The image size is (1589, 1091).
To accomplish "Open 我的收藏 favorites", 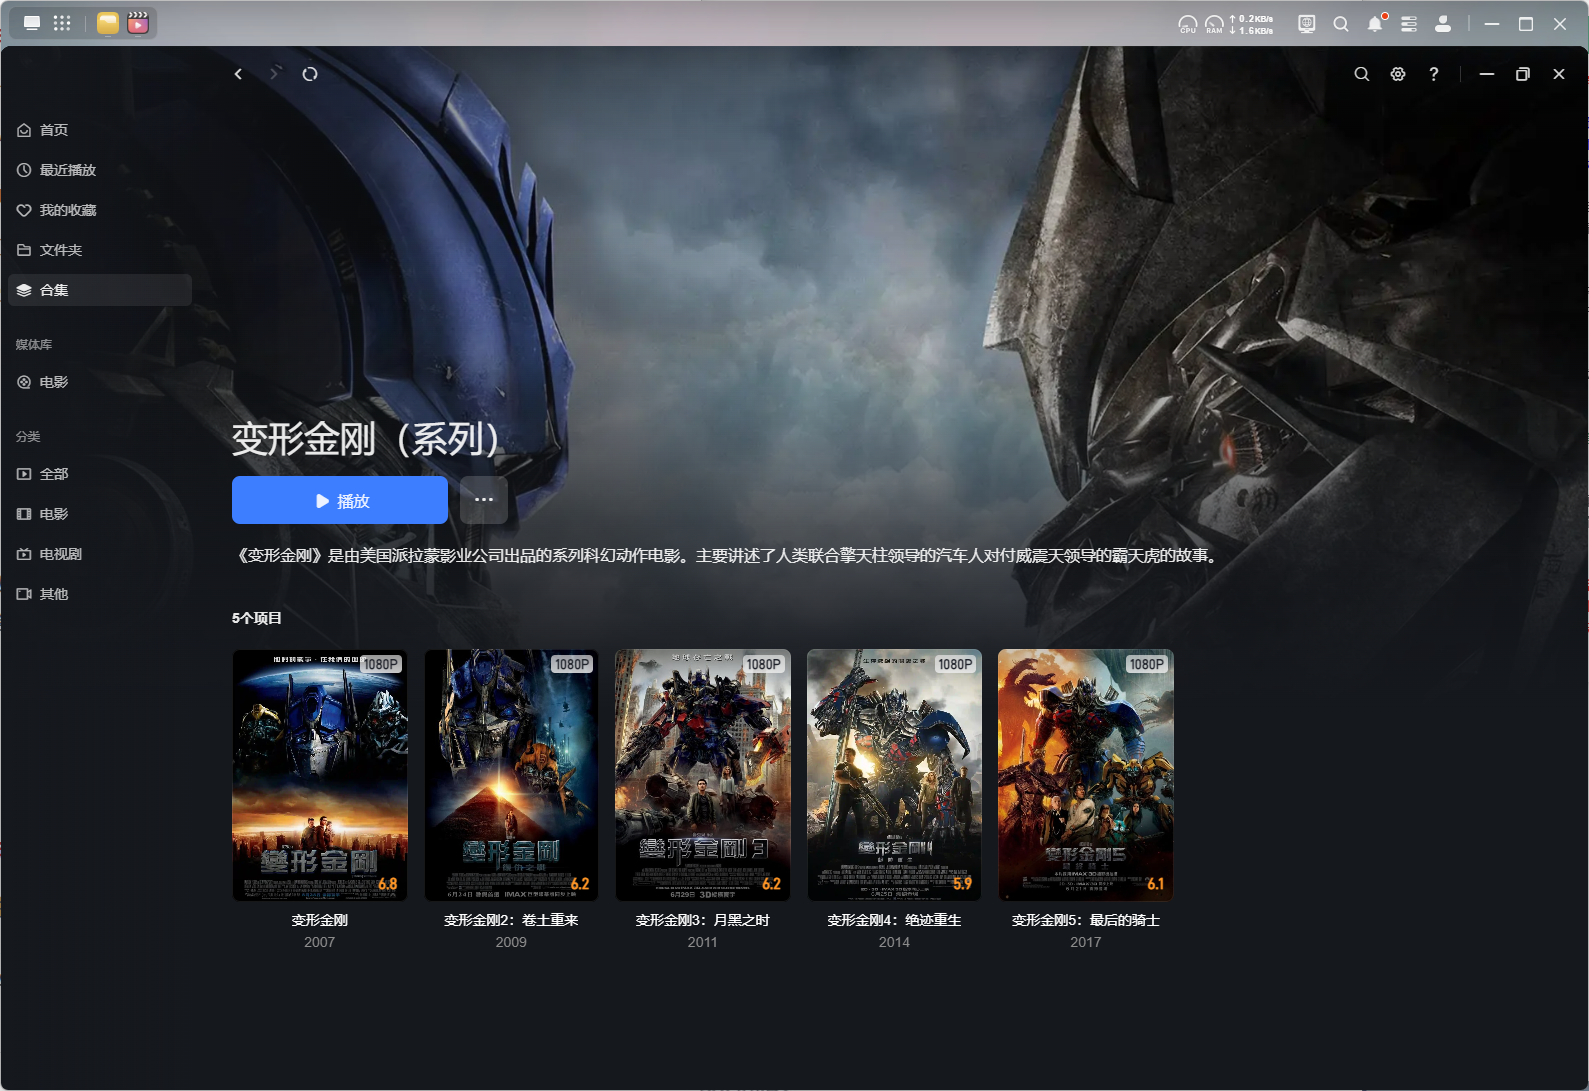I will [100, 210].
